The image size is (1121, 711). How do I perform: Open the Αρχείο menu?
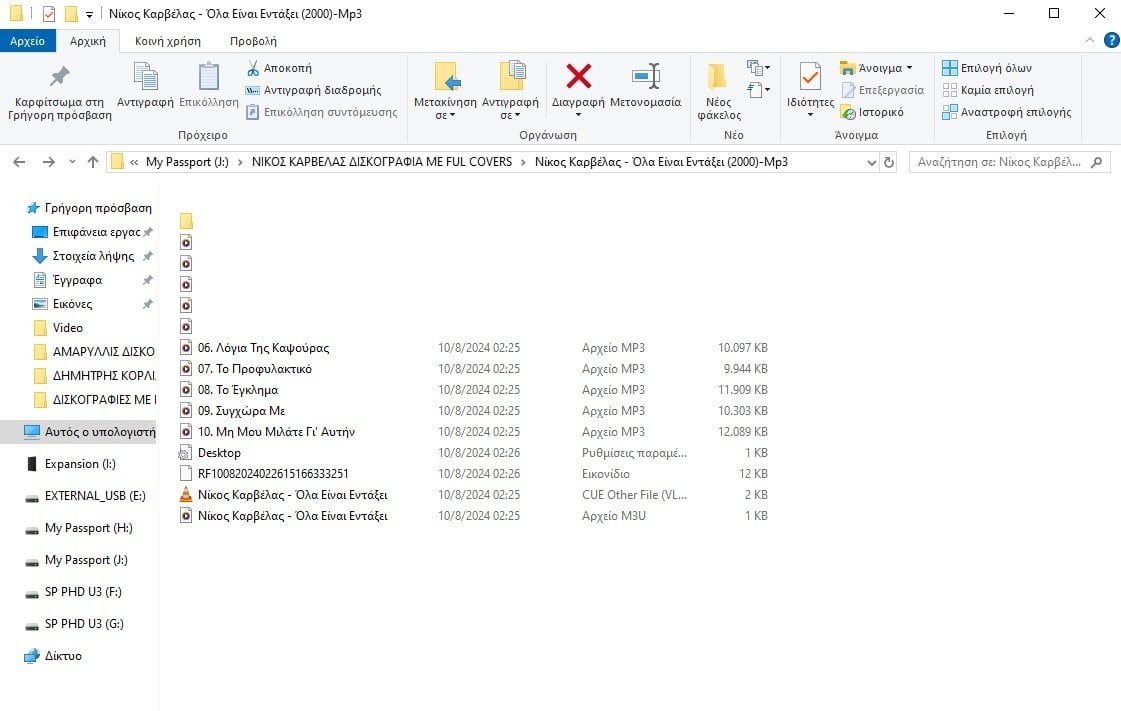(x=27, y=41)
